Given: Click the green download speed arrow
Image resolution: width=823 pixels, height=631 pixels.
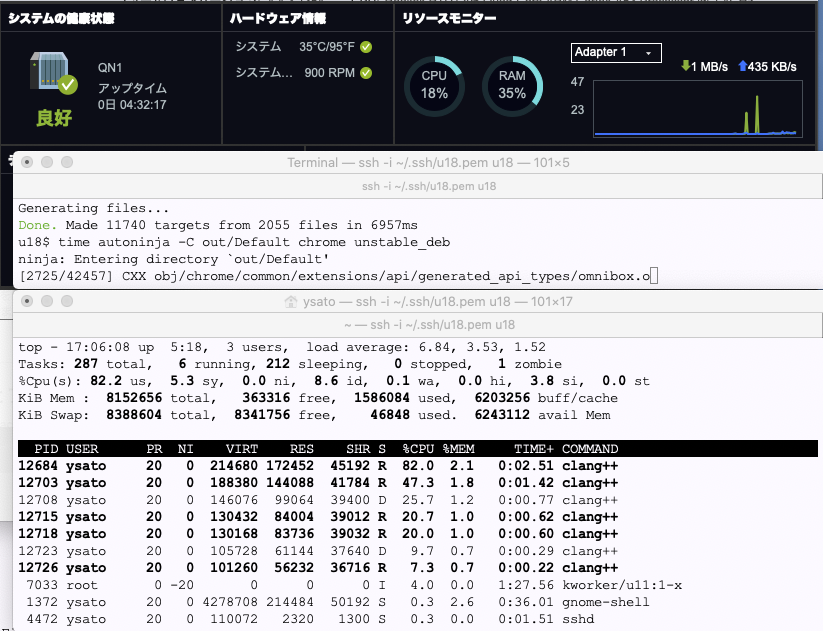Looking at the screenshot, I should coord(685,66).
